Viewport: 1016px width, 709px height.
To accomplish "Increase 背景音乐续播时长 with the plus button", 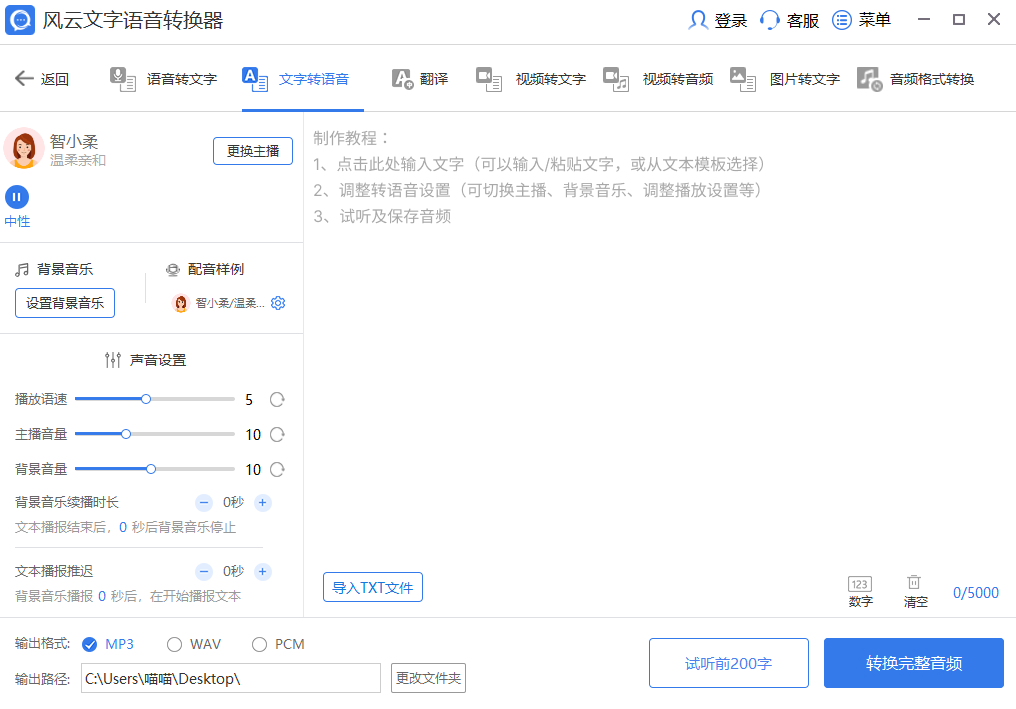I will pos(262,502).
